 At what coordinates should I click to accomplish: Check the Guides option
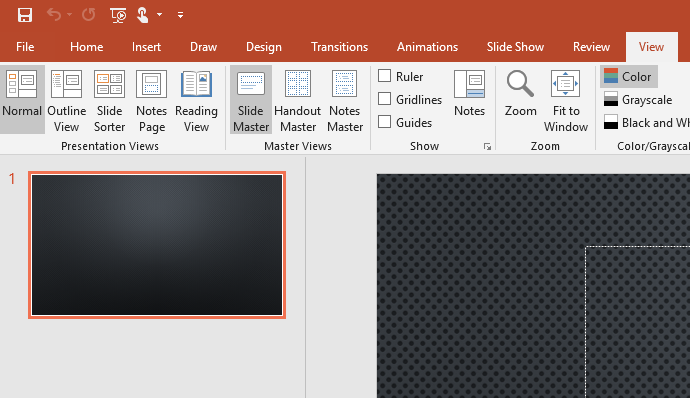[385, 122]
